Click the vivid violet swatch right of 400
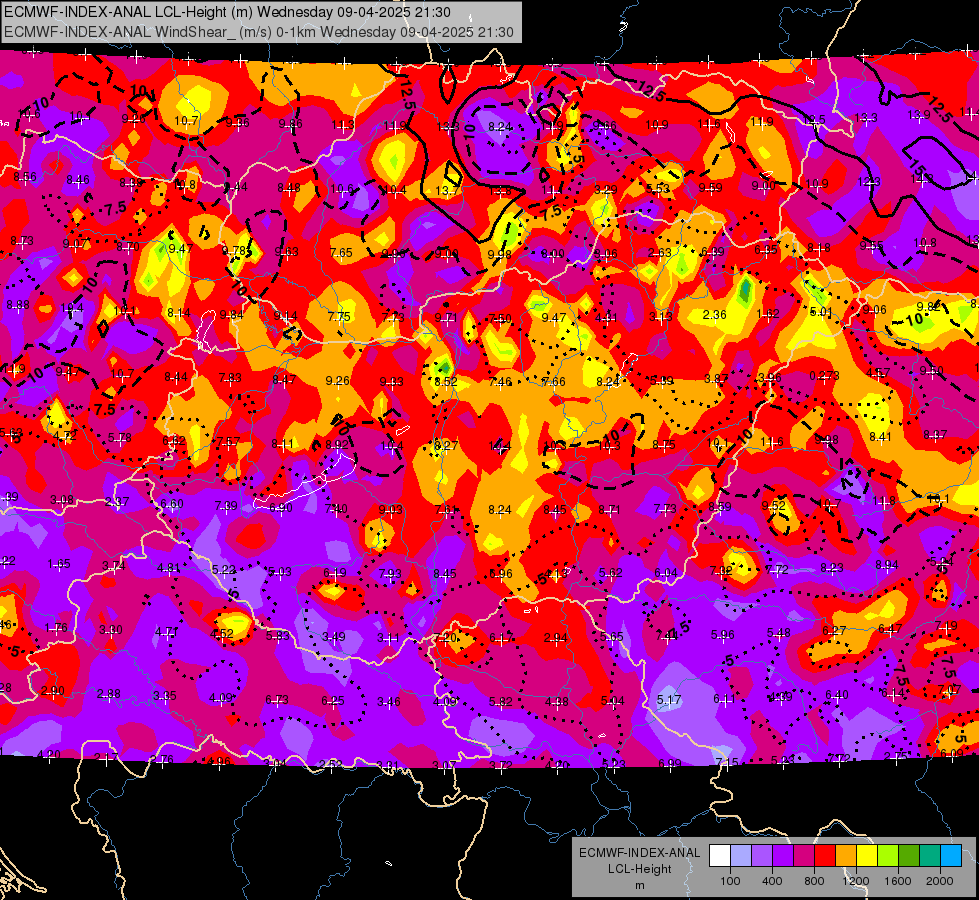Viewport: 979px width, 900px height. tap(783, 856)
